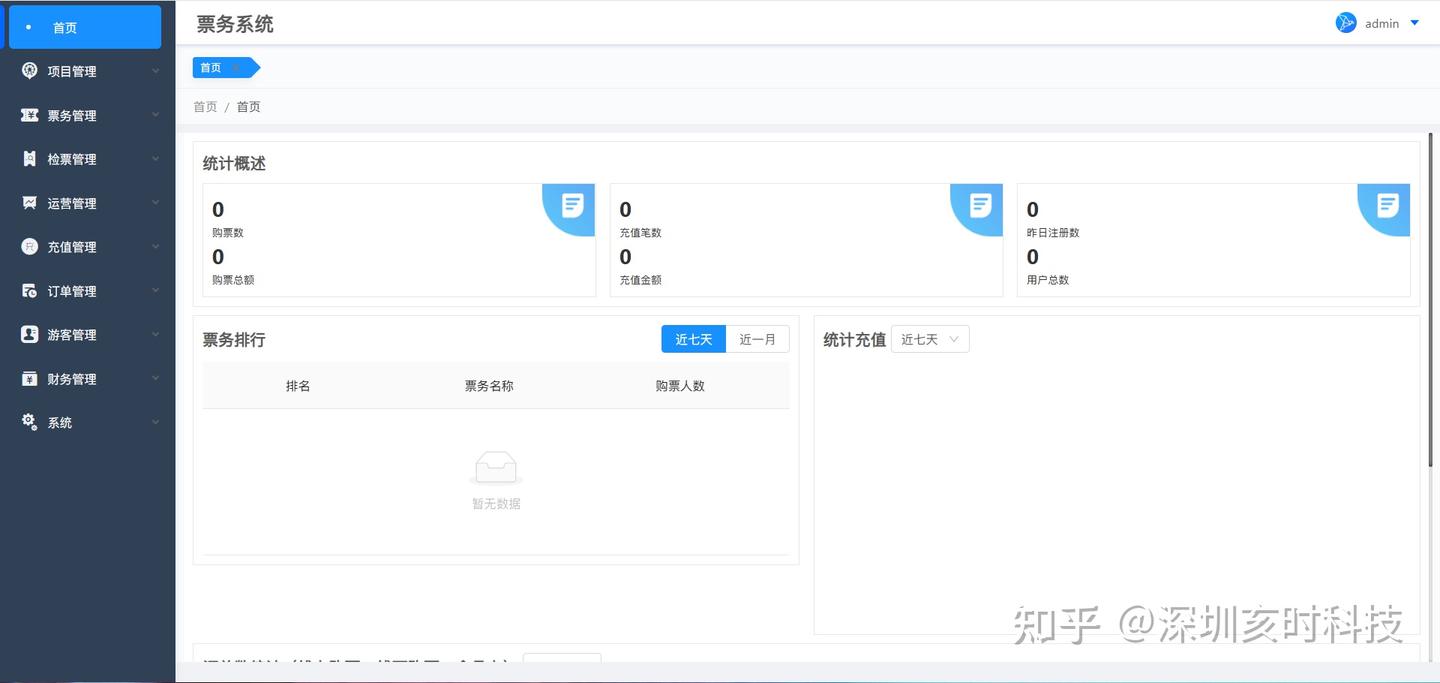Click the 充值管理 coin icon
Viewport: 1440px width, 683px height.
[x=30, y=247]
